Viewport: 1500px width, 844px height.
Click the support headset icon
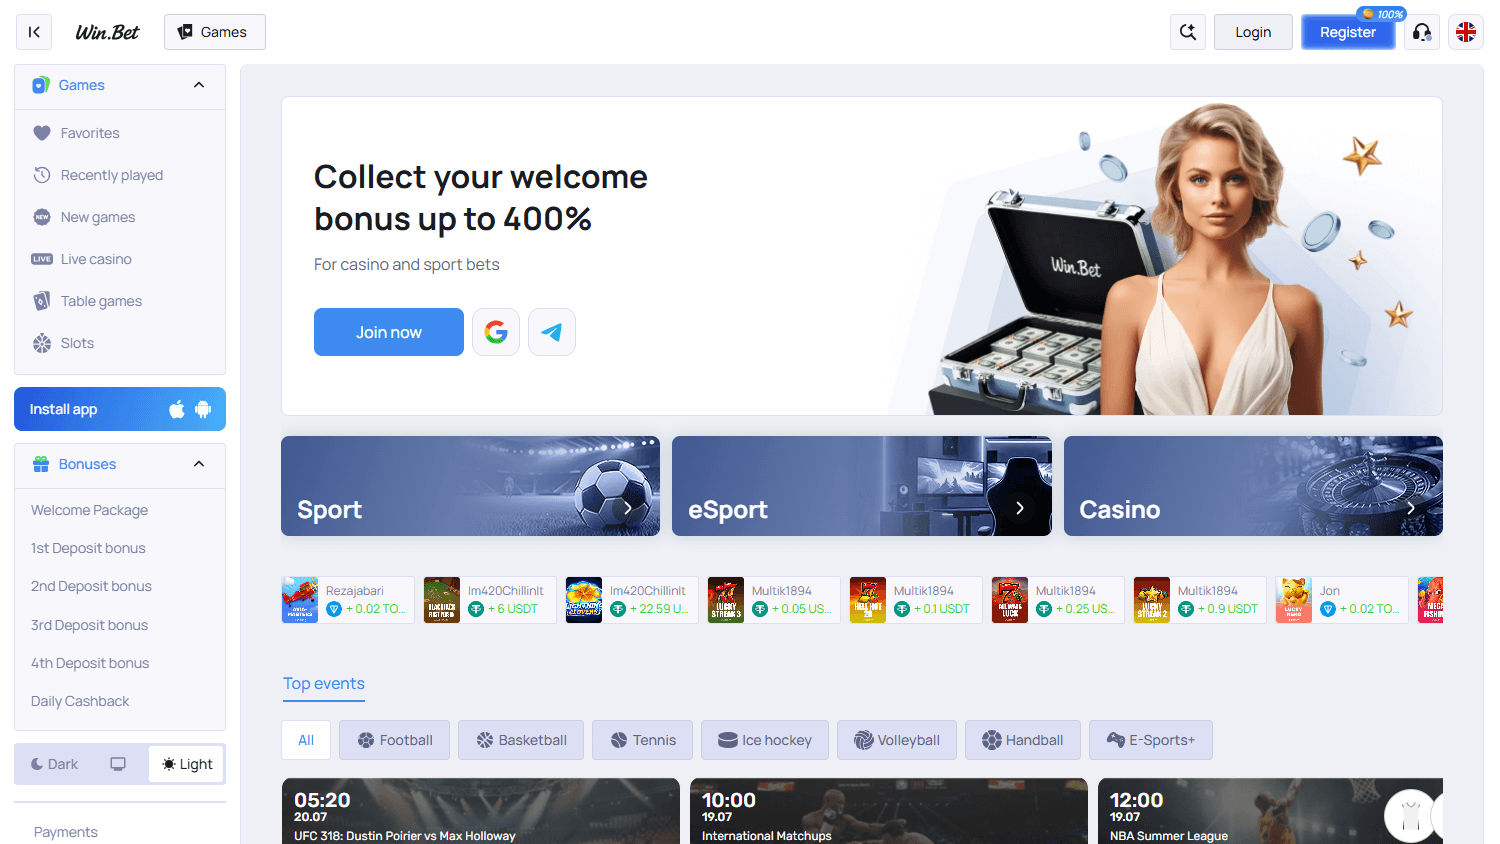pos(1421,31)
